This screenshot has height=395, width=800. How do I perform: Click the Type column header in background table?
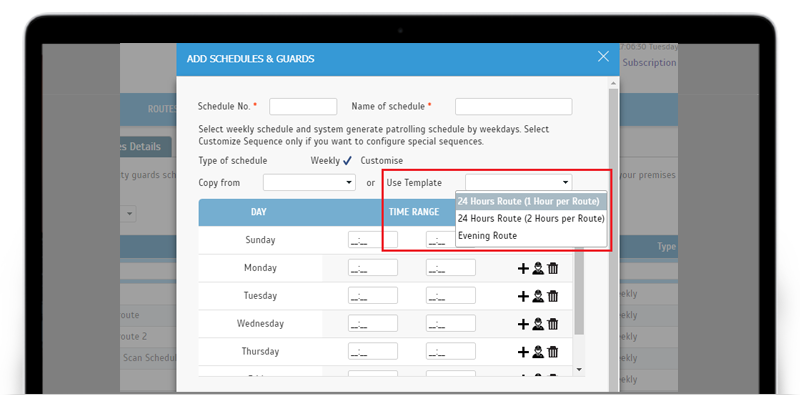pos(666,246)
